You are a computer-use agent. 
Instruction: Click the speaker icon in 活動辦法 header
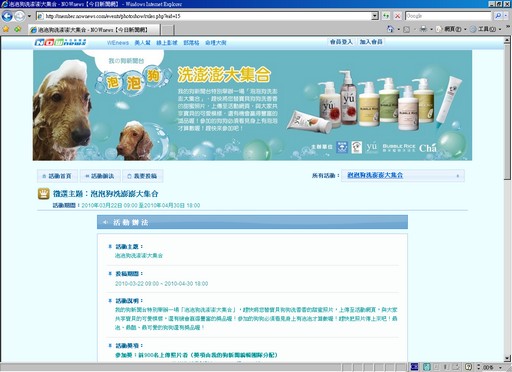pyautogui.click(x=105, y=222)
